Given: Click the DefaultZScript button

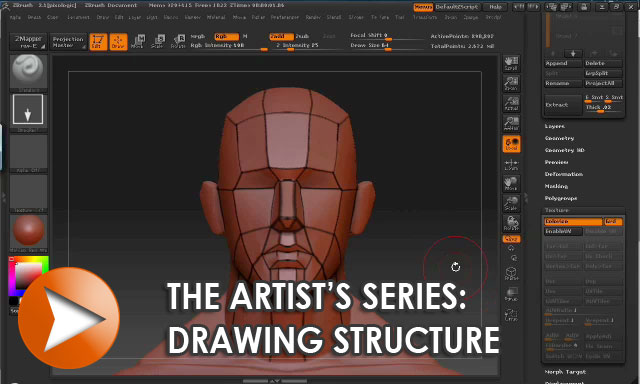Looking at the screenshot, I should click(457, 7).
